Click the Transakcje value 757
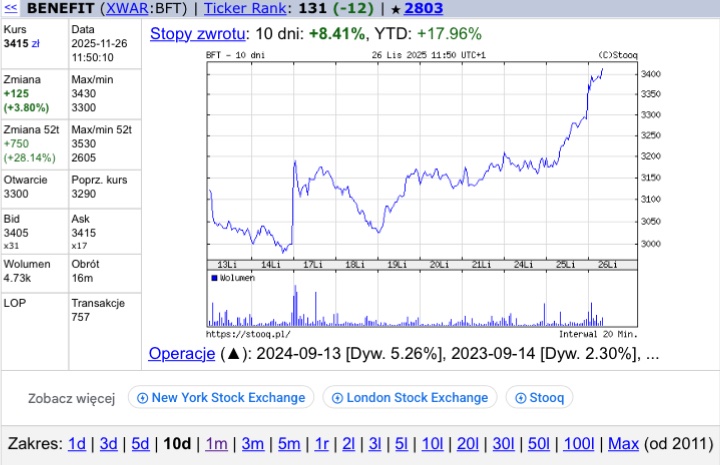 [x=80, y=317]
